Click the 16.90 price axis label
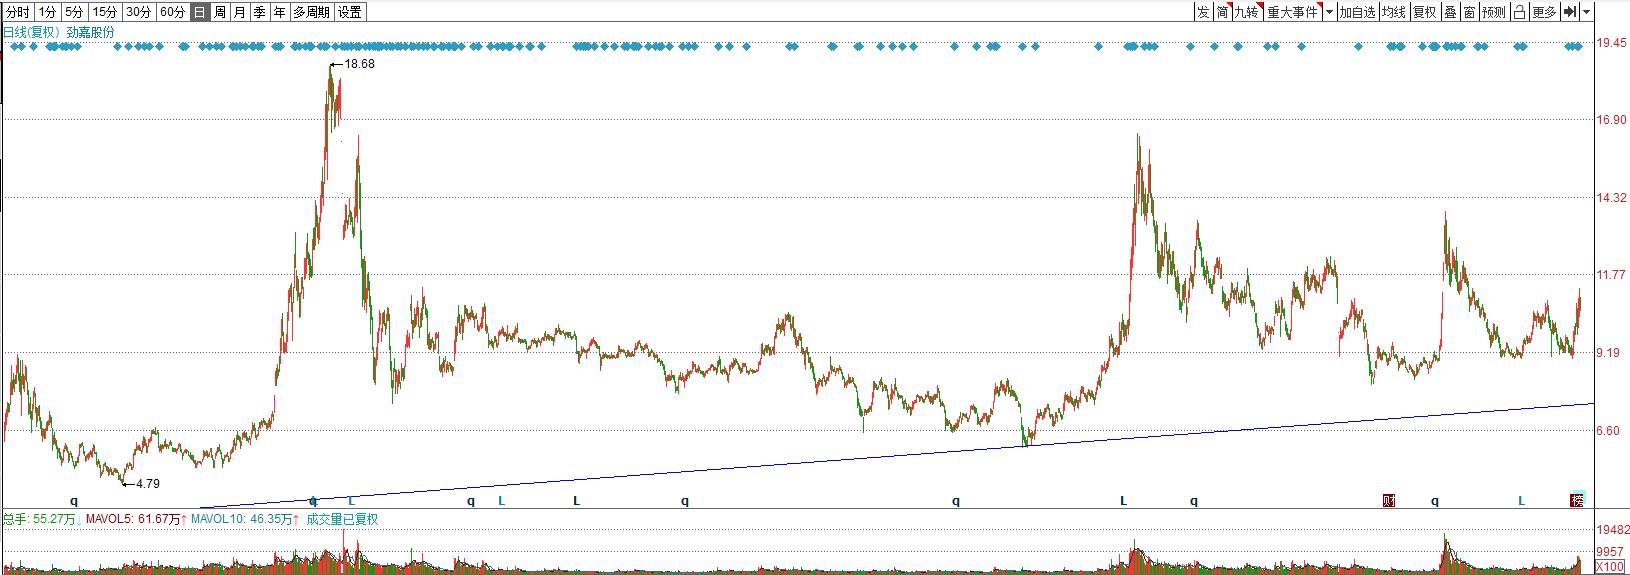This screenshot has height=575, width=1630. 1612,120
